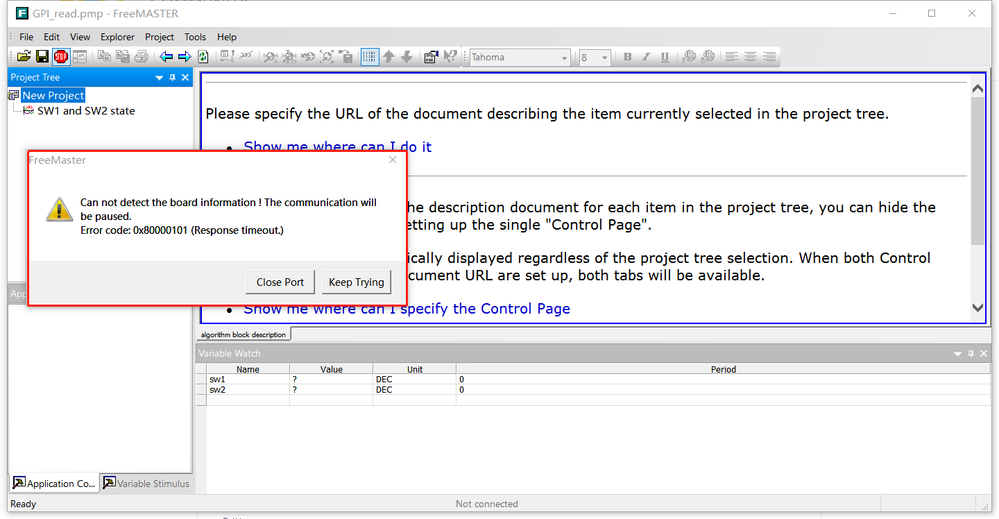Open the Project Tree panel dropdown arrow
The width and height of the screenshot is (999, 519).
tap(159, 78)
